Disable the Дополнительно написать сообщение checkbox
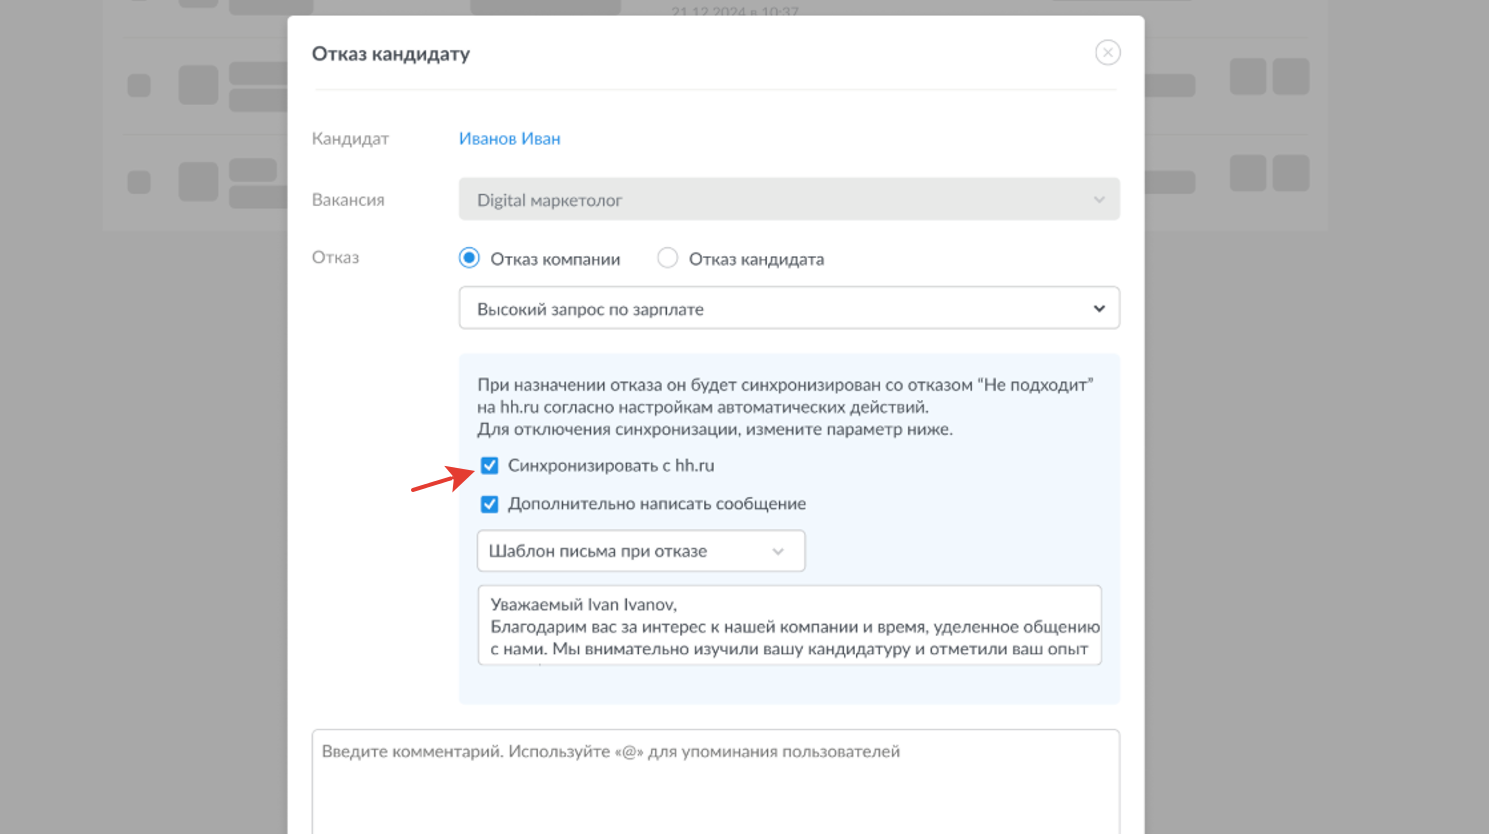 click(489, 504)
